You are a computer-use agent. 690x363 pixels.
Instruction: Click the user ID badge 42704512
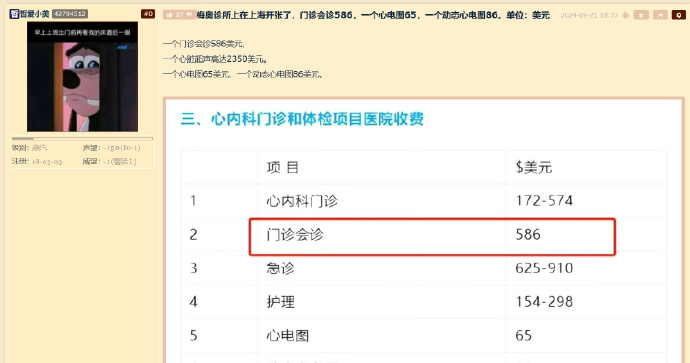click(x=70, y=14)
